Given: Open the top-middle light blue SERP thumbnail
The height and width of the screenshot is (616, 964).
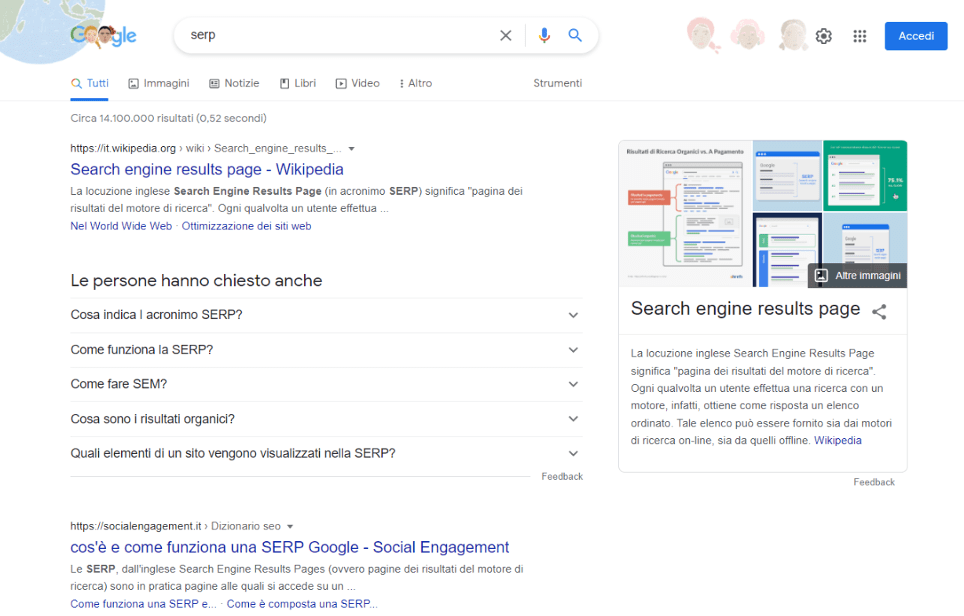Looking at the screenshot, I should pos(787,176).
